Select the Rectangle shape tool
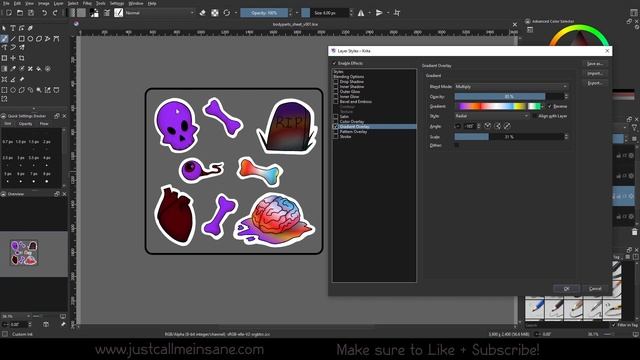 click(21, 39)
